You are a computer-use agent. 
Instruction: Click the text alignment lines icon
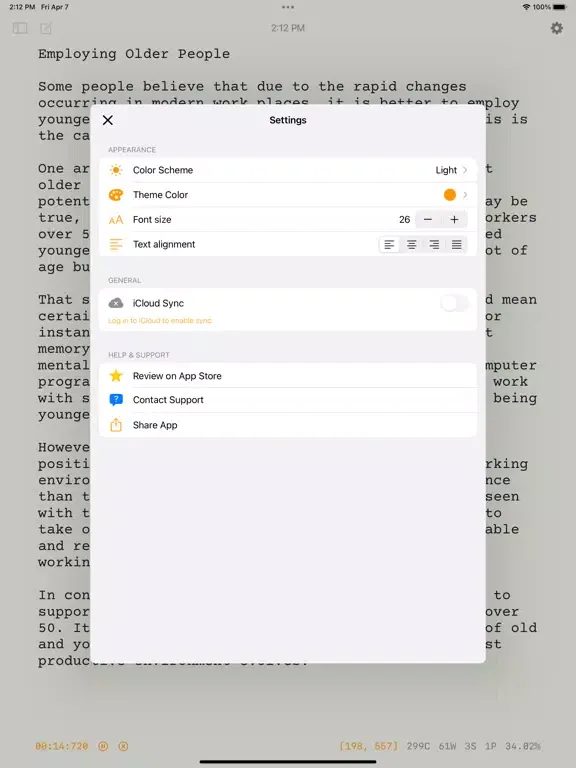pos(116,244)
